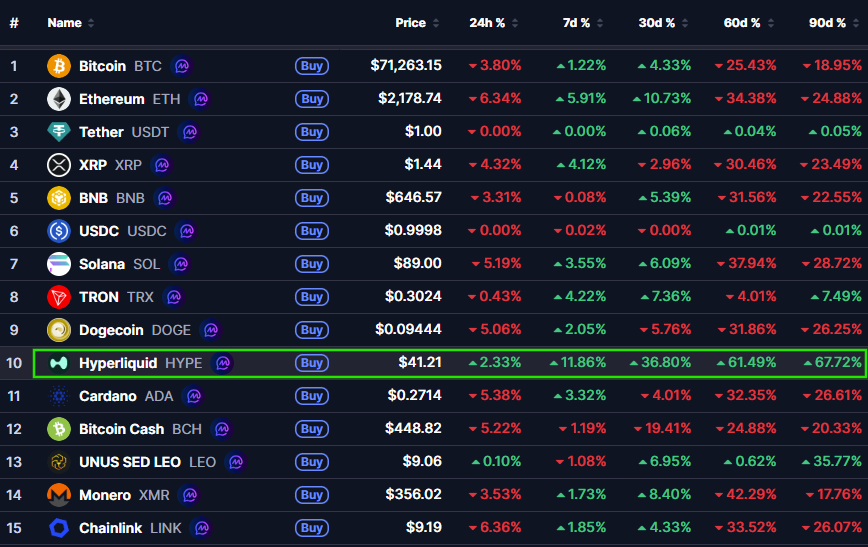Open the Bitcoin Cash name link
868x547 pixels.
(121, 429)
